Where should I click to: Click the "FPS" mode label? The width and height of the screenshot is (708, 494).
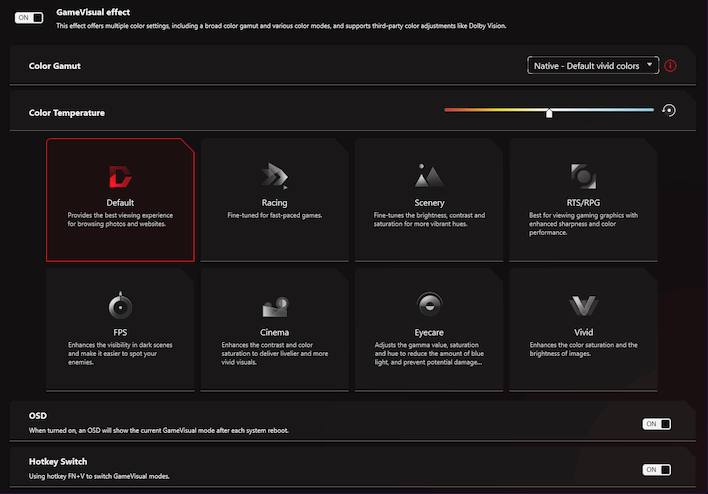(120, 332)
